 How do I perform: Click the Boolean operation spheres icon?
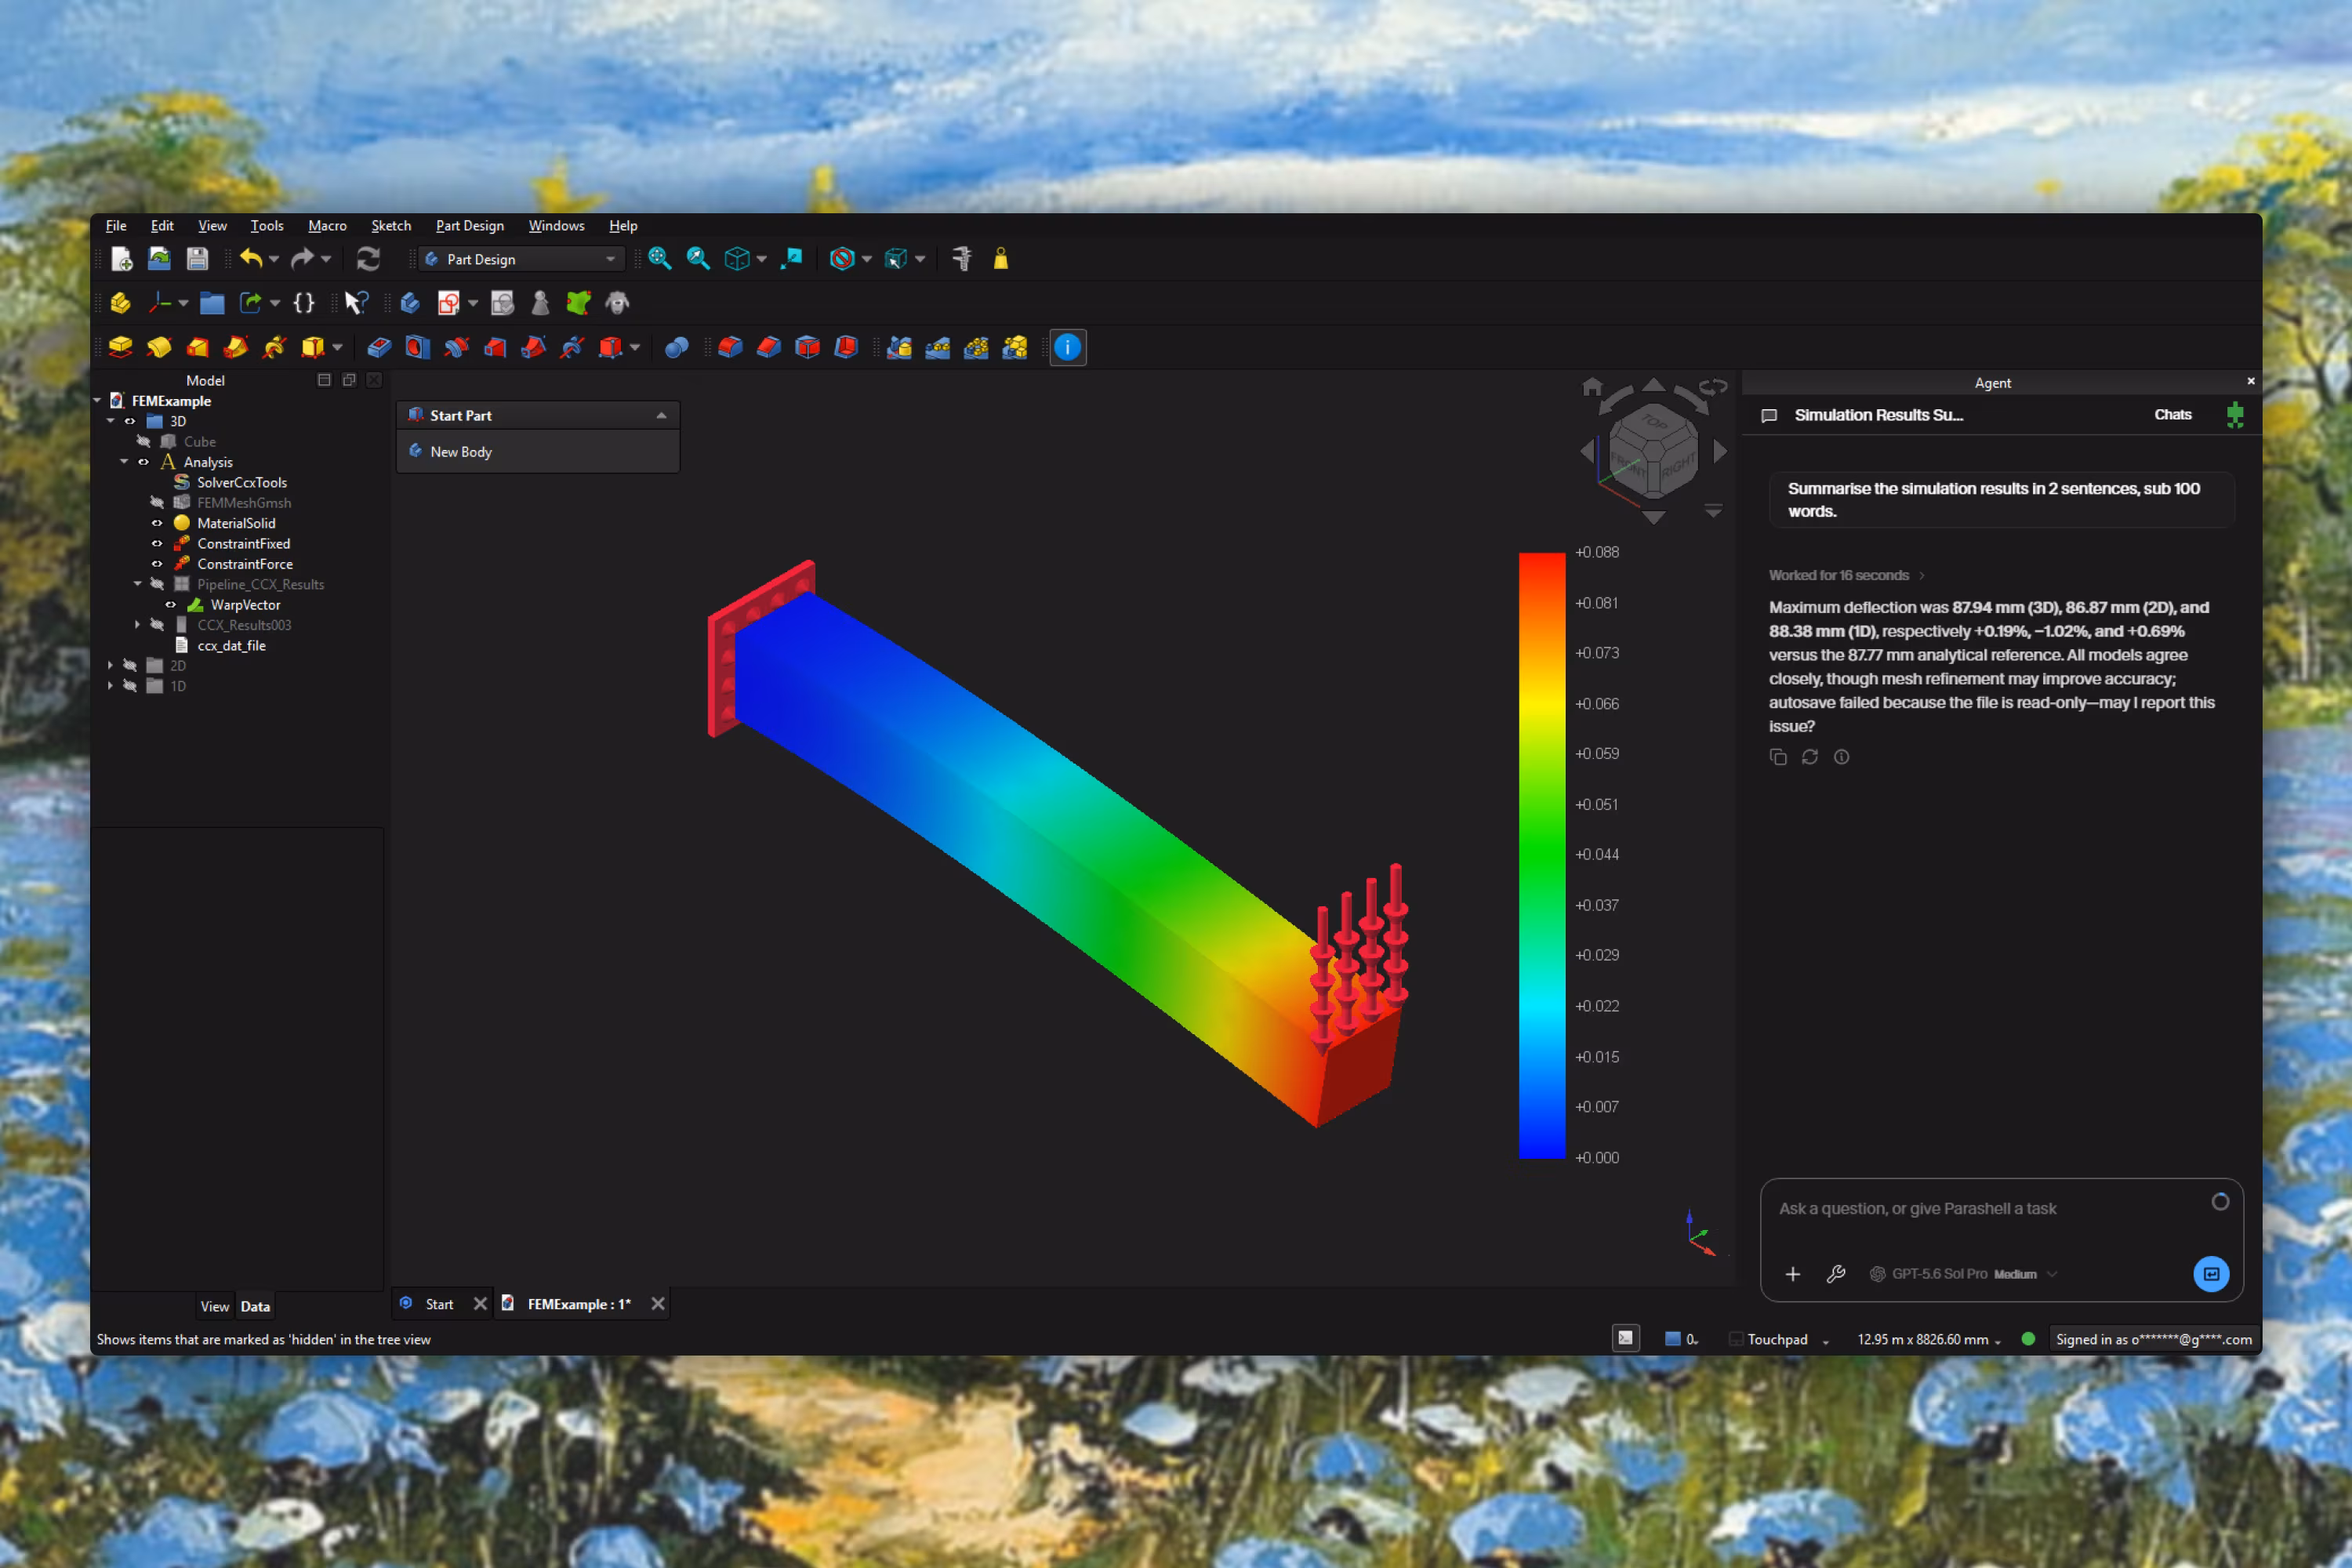[x=676, y=347]
